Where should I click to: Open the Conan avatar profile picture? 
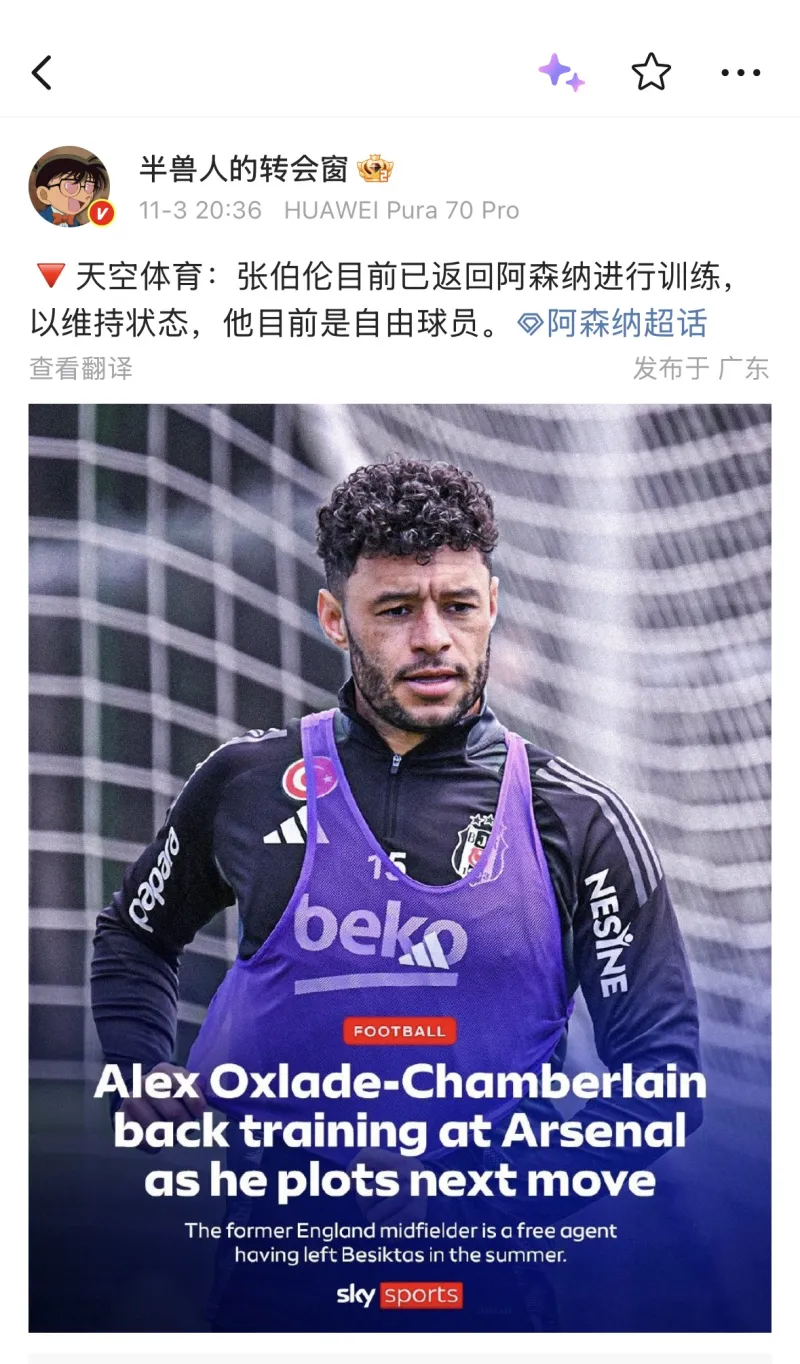pos(68,186)
